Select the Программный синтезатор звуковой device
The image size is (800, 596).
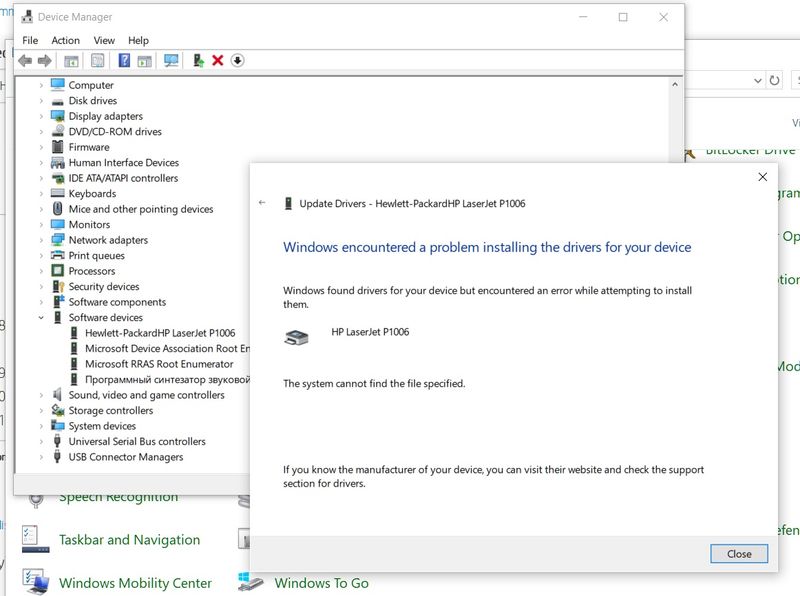tap(167, 380)
